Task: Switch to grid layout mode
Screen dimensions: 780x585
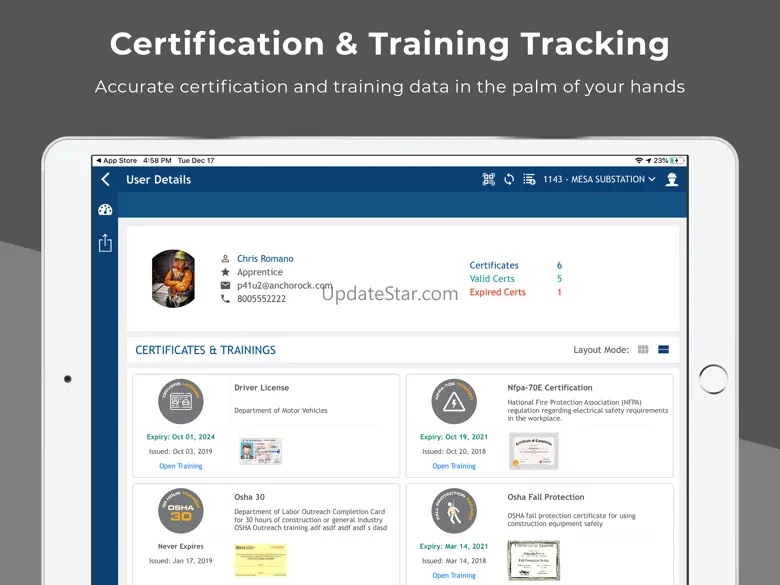Action: [643, 350]
